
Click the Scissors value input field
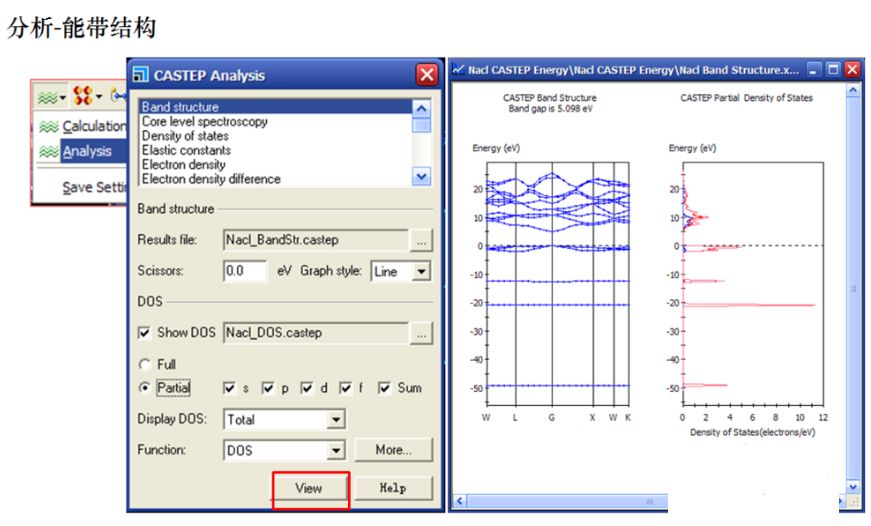[244, 271]
